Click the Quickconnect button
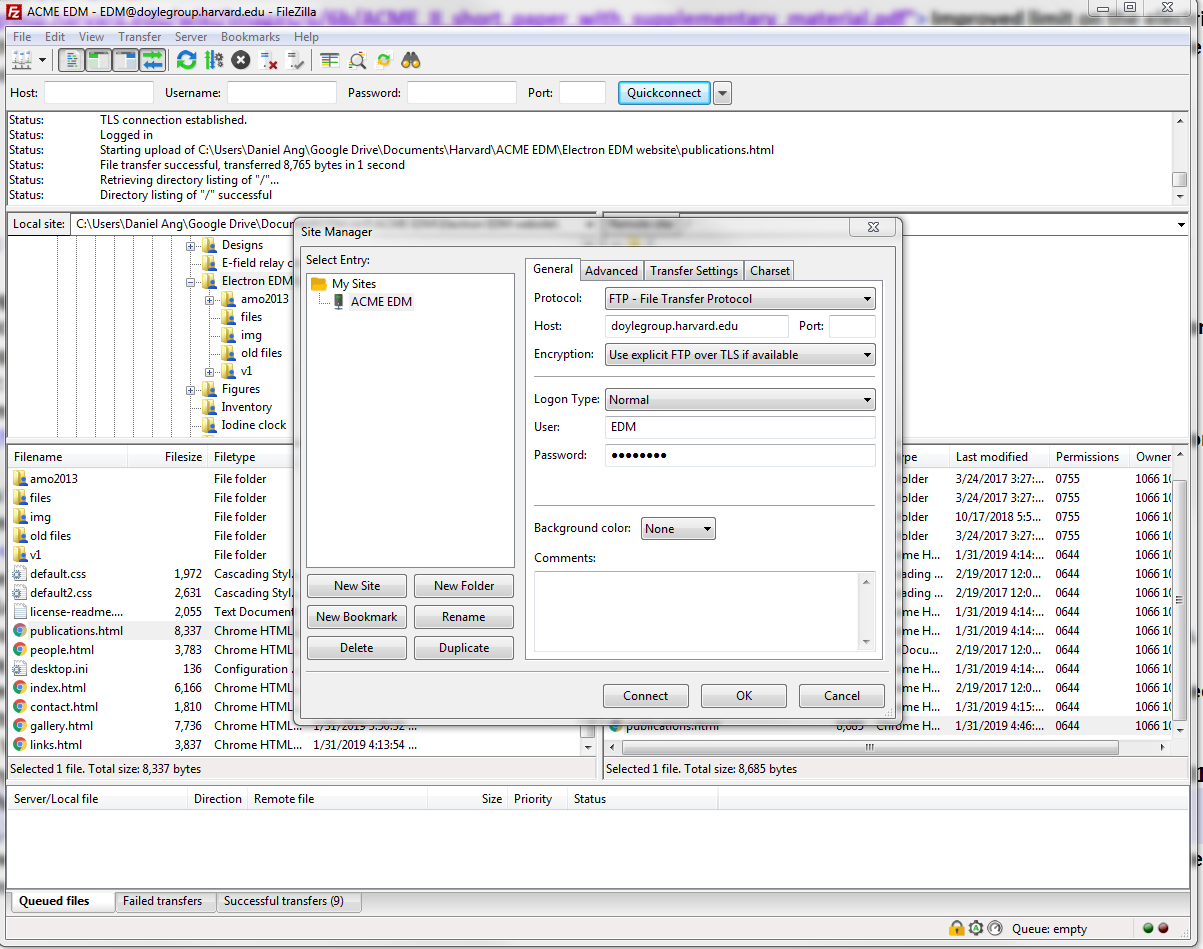This screenshot has width=1203, height=949. pos(664,93)
